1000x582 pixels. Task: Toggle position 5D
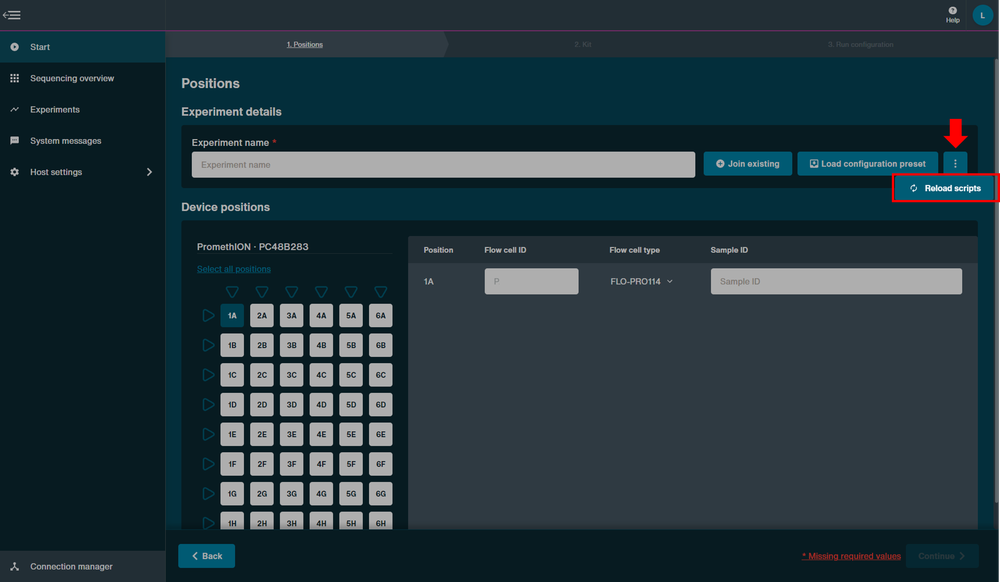click(351, 404)
